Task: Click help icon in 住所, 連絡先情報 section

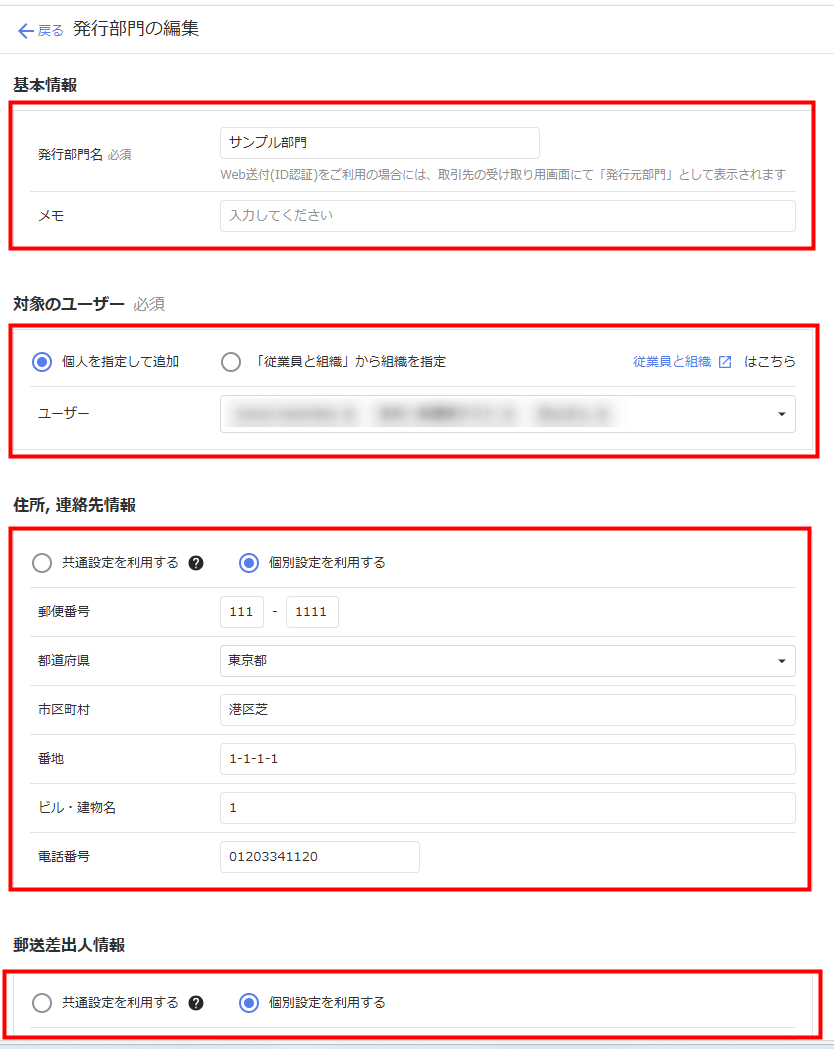Action: [196, 563]
